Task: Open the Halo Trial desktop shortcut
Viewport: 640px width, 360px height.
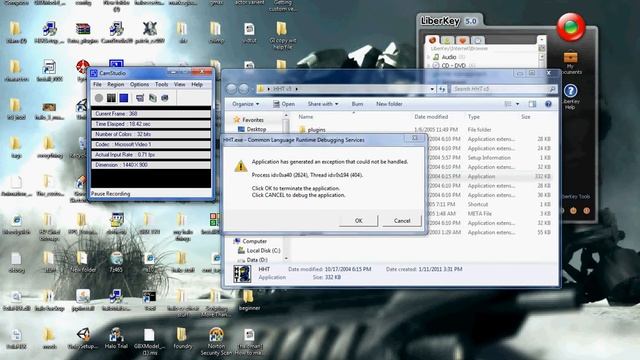Action: click(x=116, y=339)
